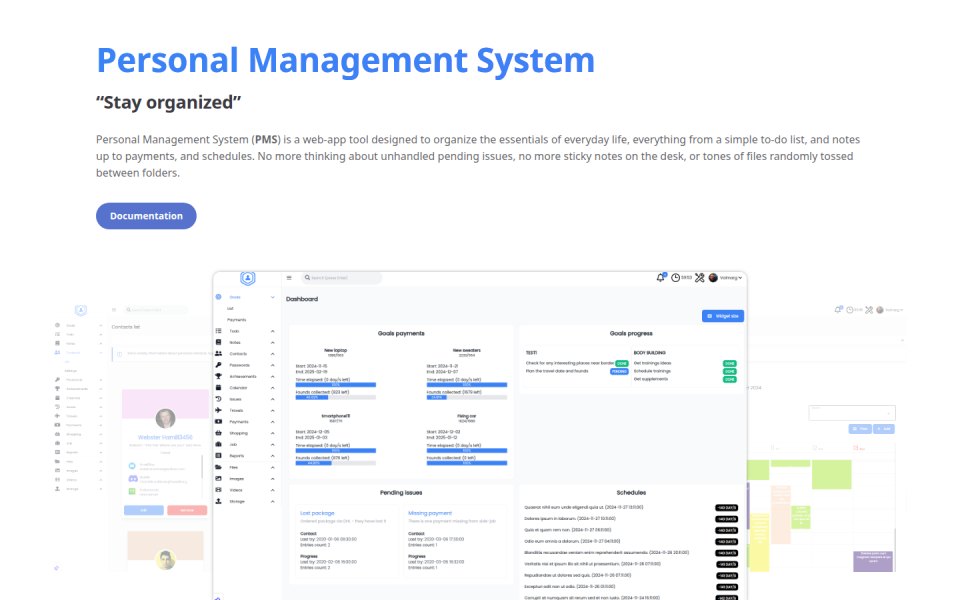
Task: Open the Storage menu label
Action: pos(237,501)
